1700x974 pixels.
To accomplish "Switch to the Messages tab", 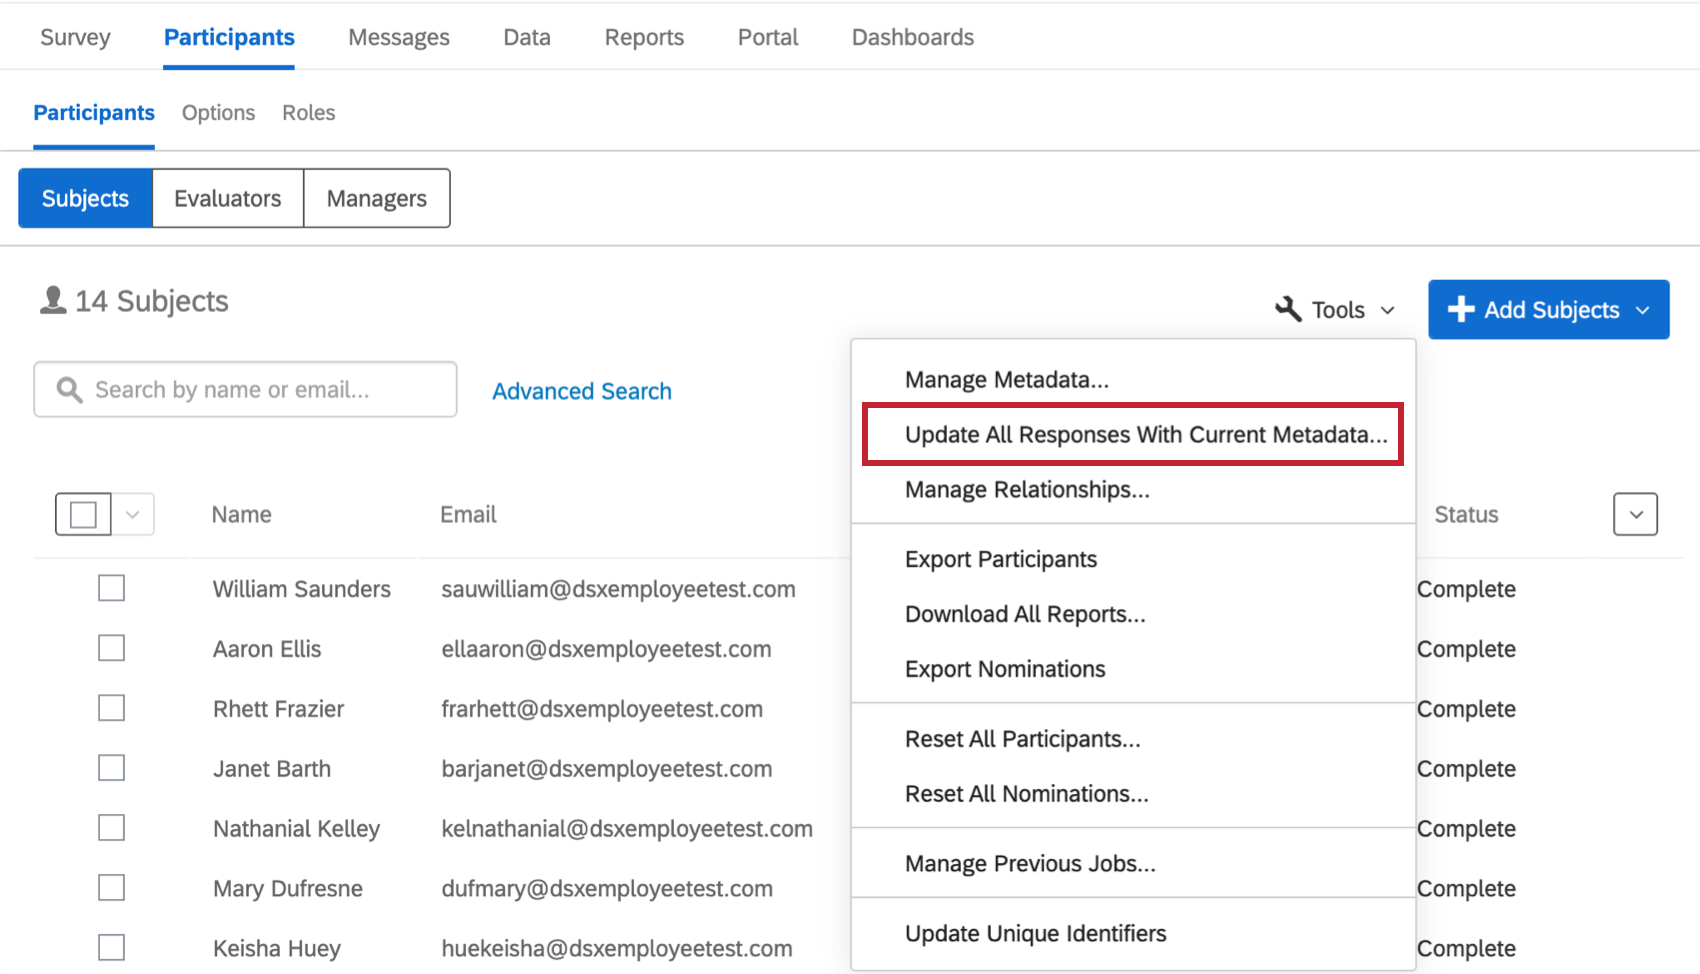I will point(398,37).
